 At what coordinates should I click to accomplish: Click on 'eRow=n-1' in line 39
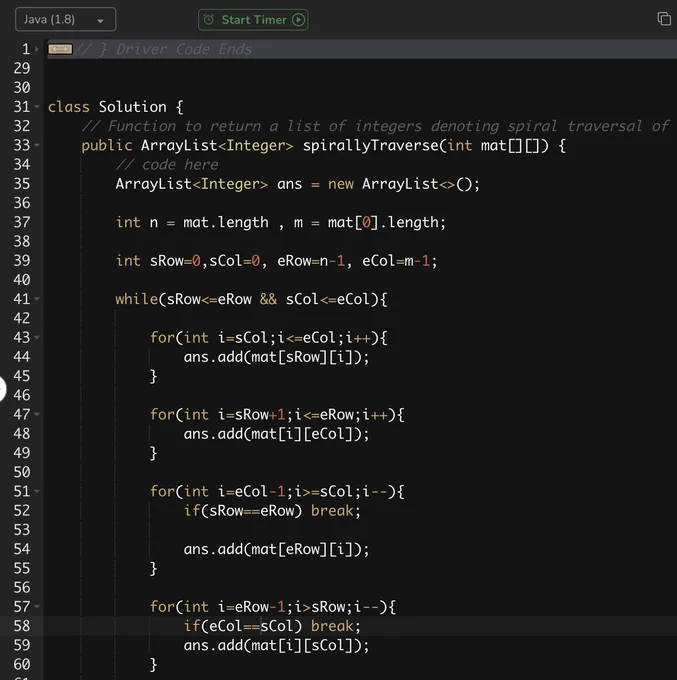[x=311, y=261]
